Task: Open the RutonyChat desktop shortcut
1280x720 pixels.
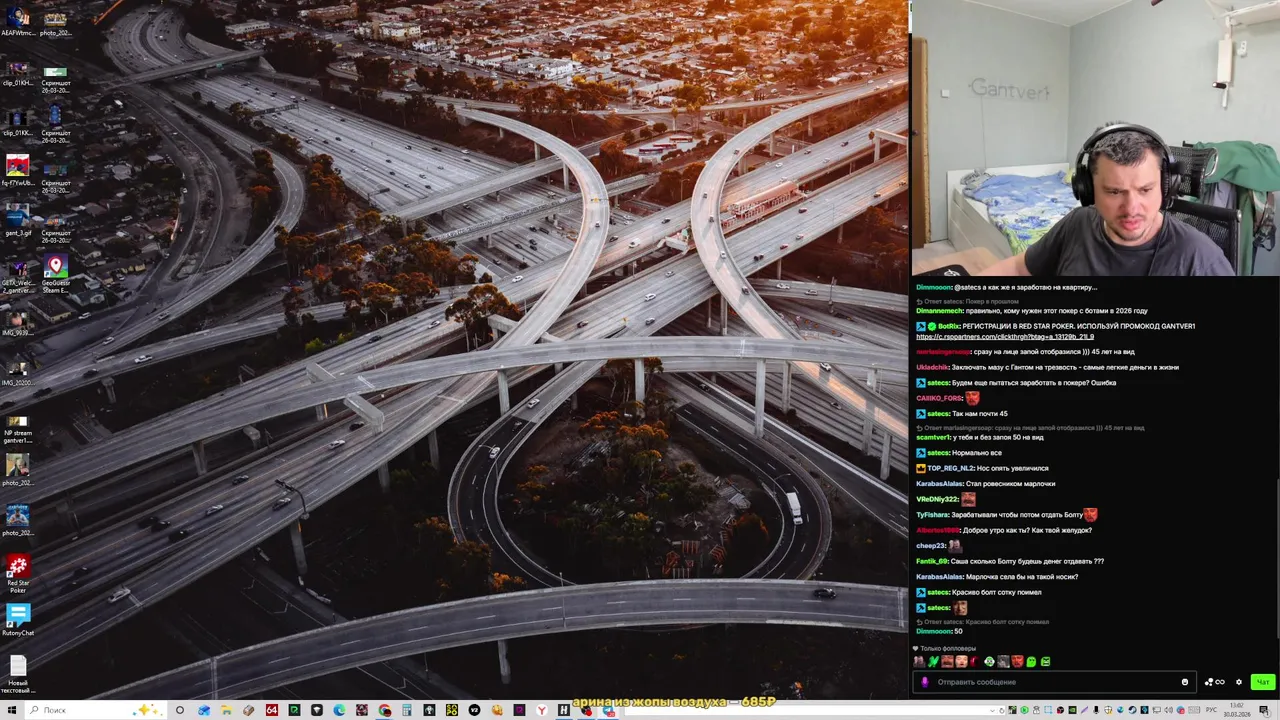Action: (x=18, y=620)
